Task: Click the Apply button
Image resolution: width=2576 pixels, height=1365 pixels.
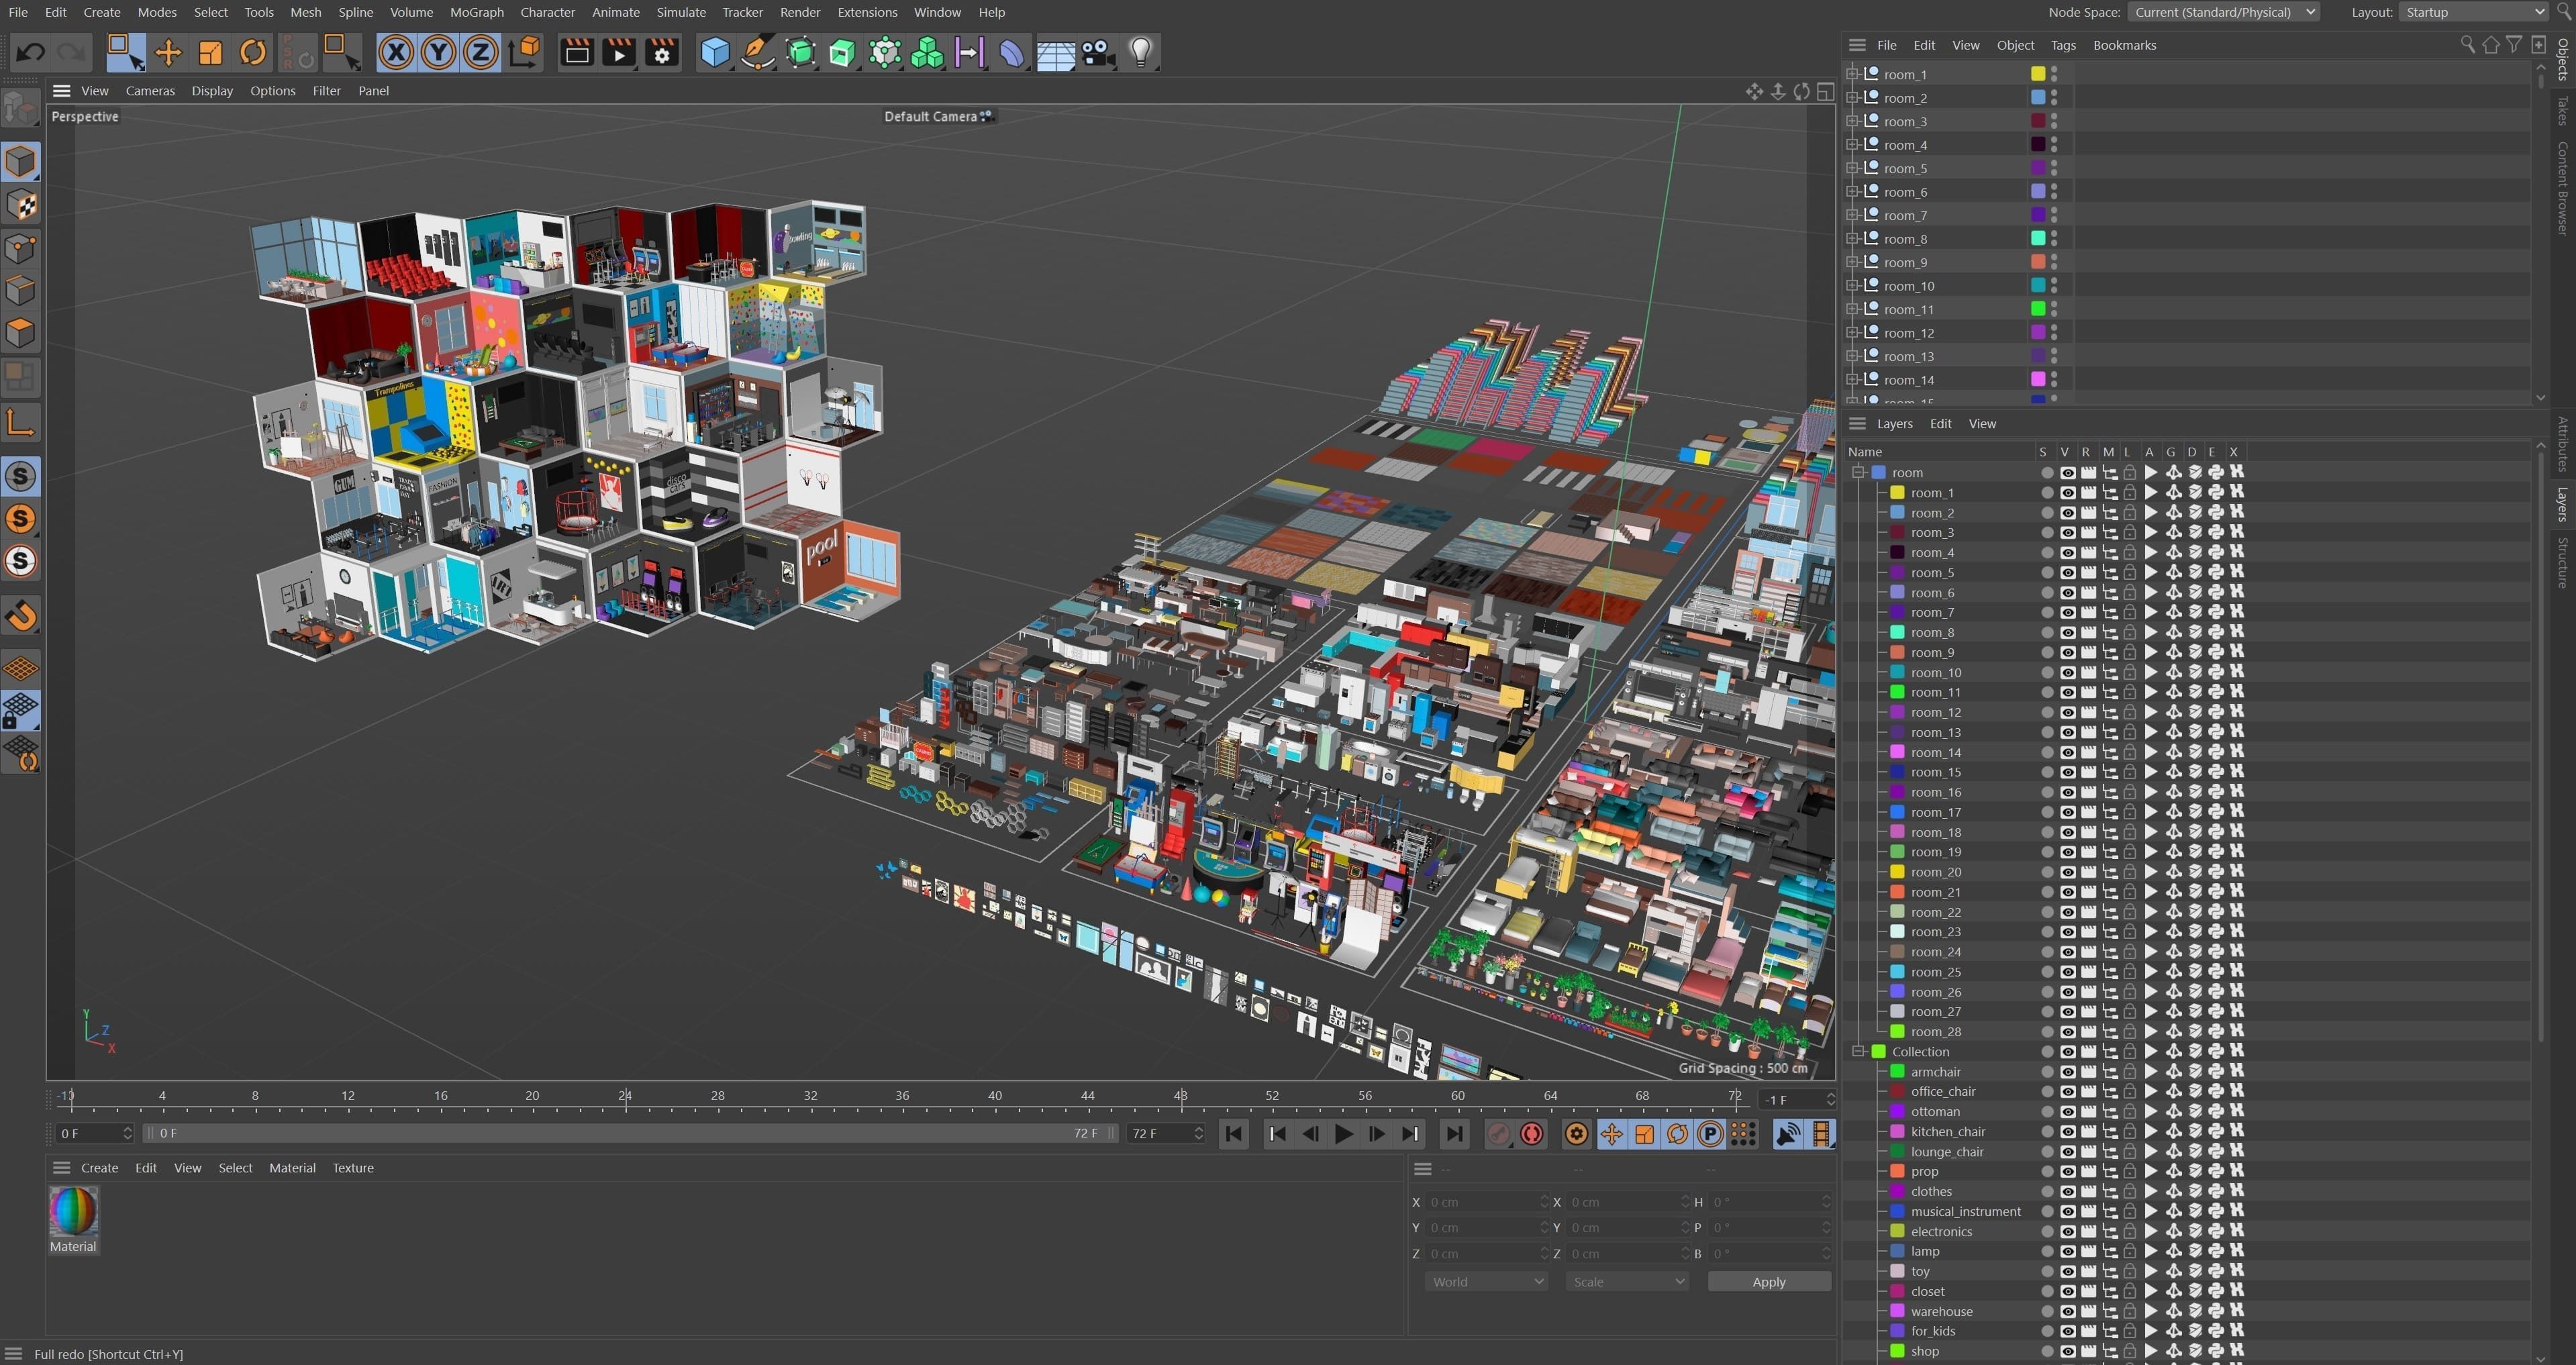Action: click(1768, 1281)
